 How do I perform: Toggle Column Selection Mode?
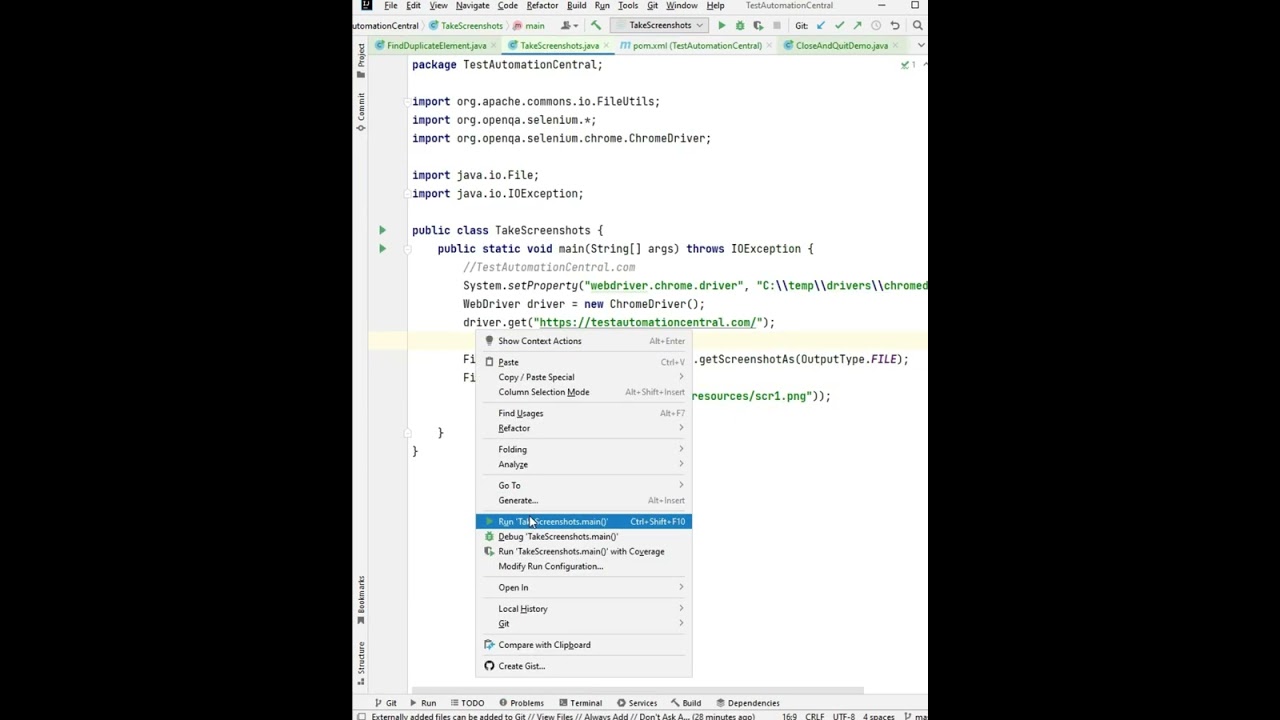pyautogui.click(x=583, y=392)
